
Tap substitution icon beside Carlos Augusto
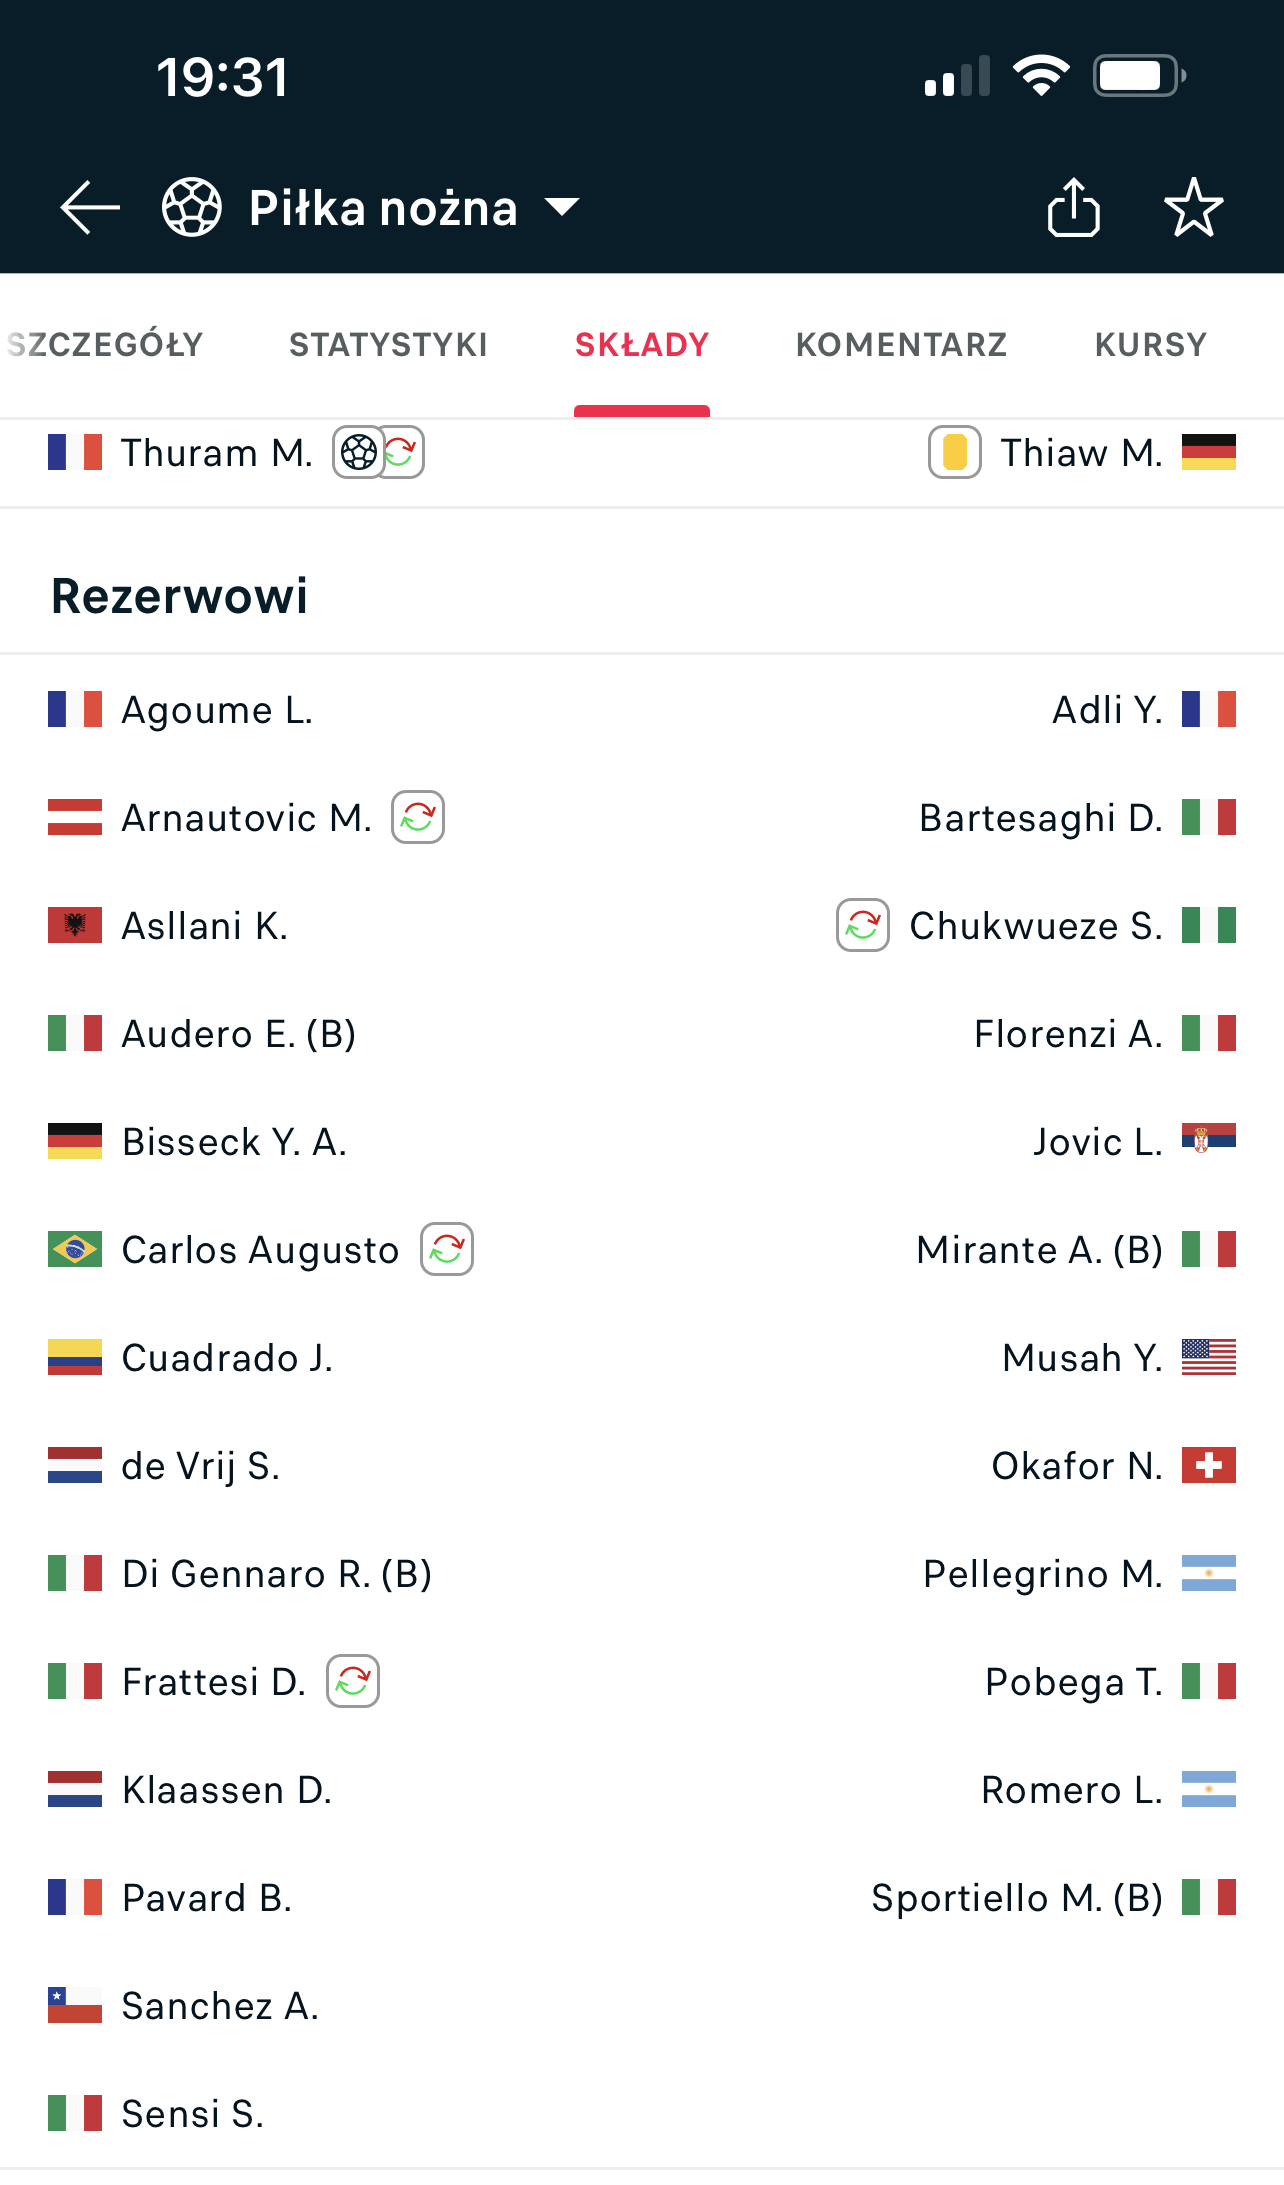point(447,1250)
